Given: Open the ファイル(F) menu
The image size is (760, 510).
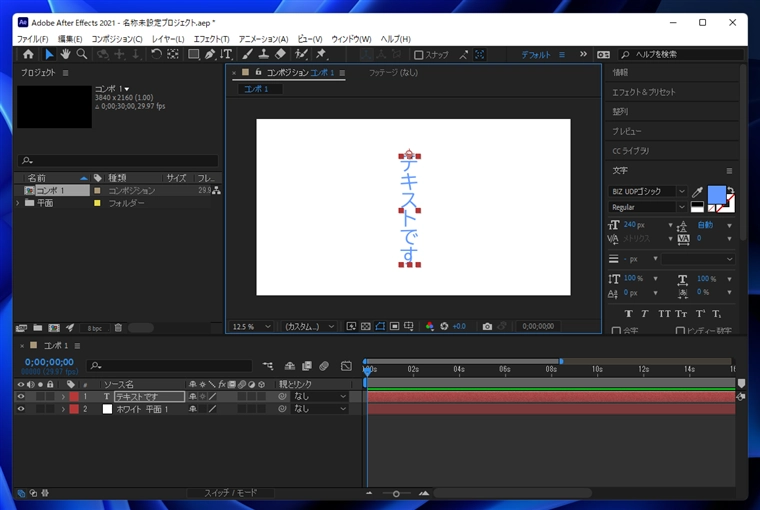Looking at the screenshot, I should coord(32,39).
